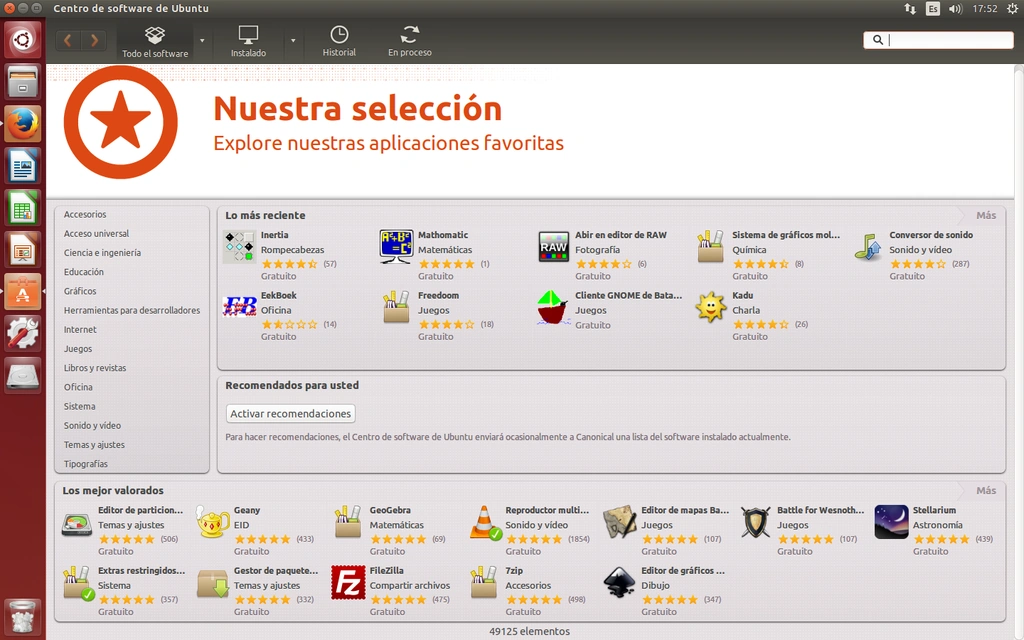
Task: Open the Sonido y vídeo category
Action: (x=92, y=426)
